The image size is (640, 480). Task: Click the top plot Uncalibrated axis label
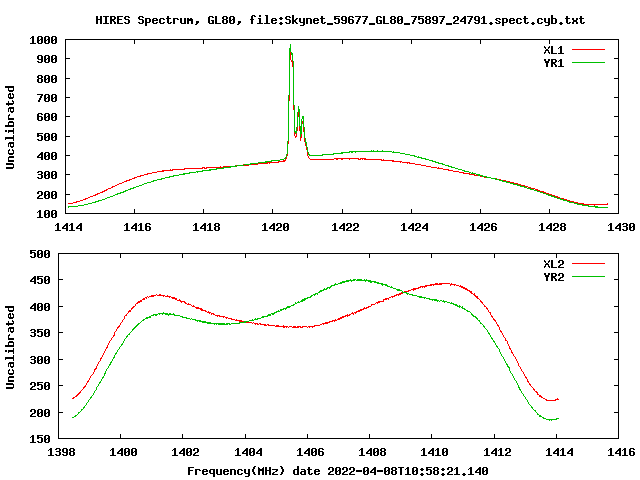click(x=10, y=127)
